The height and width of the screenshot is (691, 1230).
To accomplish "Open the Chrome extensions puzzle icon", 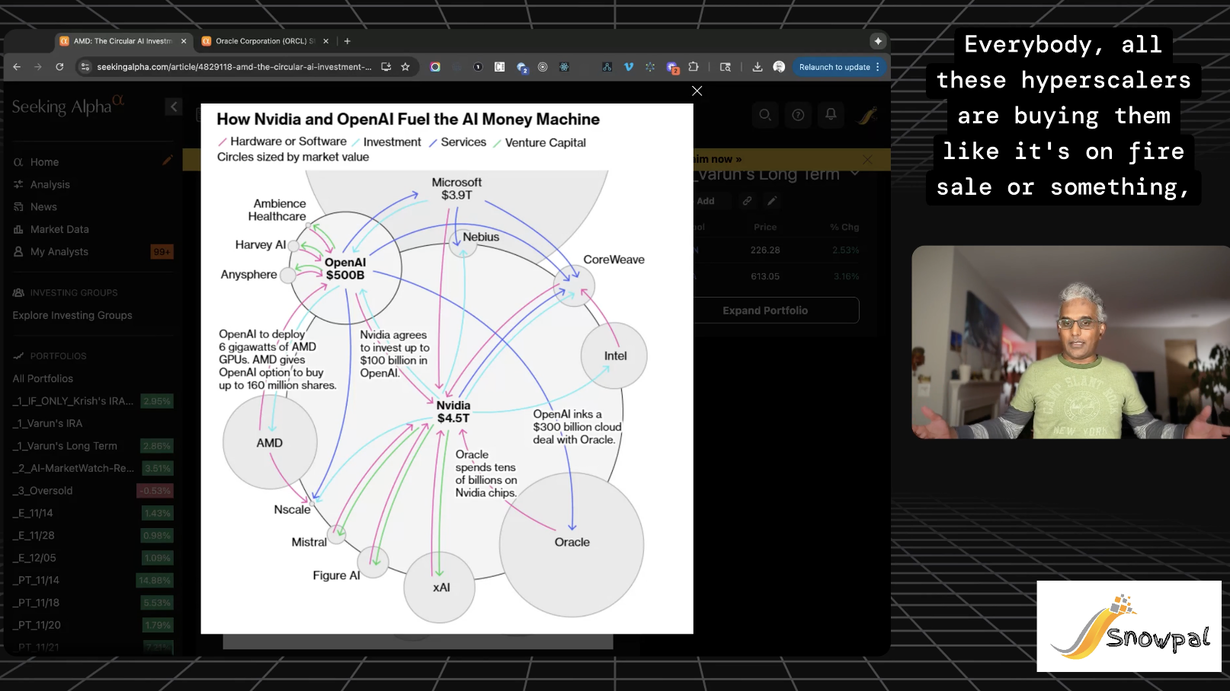I will point(693,67).
